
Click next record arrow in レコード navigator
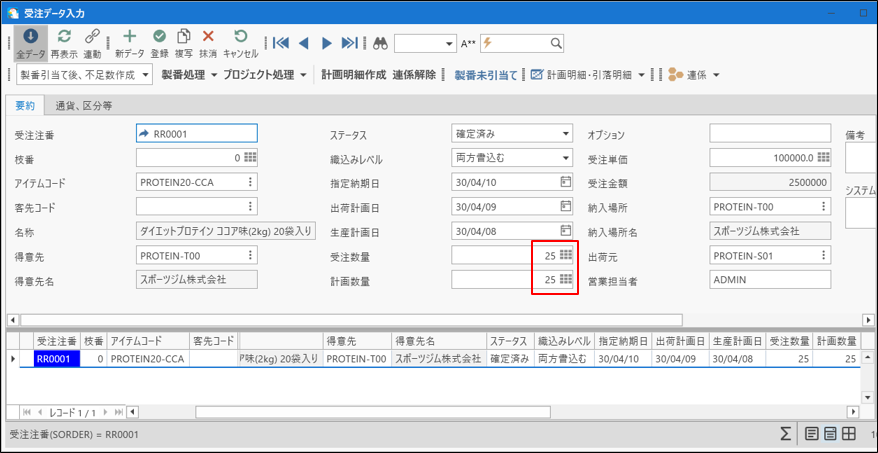pos(105,412)
